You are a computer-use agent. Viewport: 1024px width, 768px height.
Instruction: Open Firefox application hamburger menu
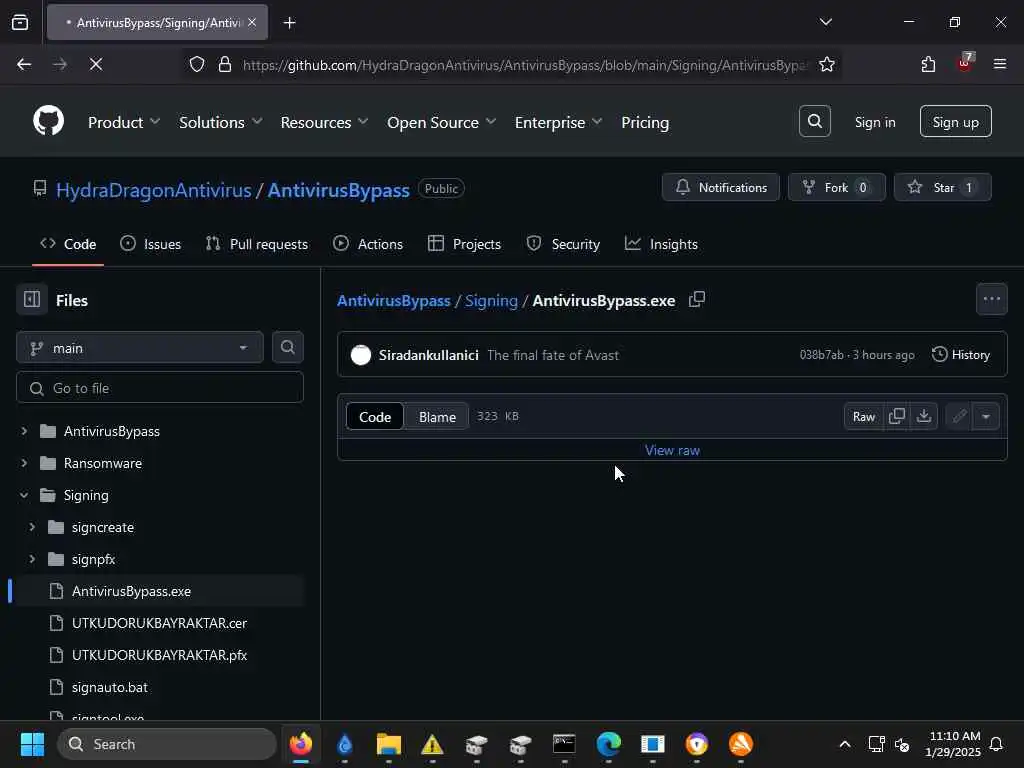click(x=999, y=64)
